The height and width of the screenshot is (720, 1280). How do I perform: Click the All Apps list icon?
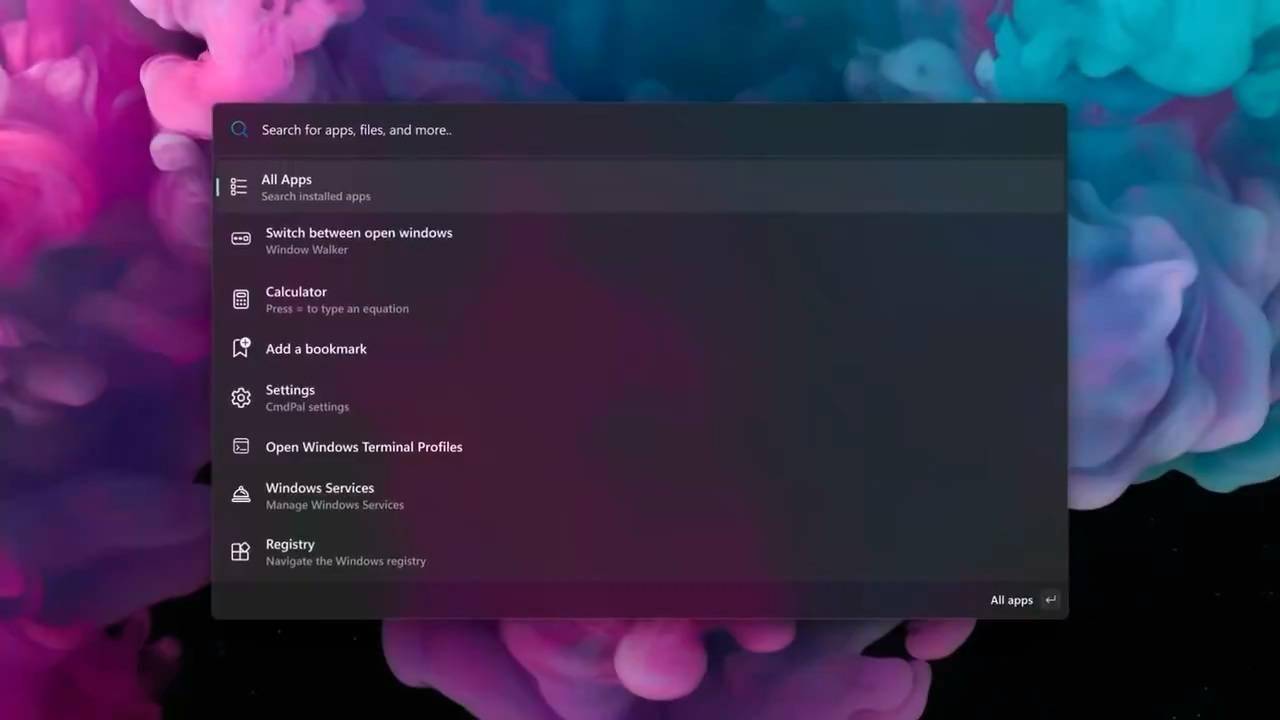coord(238,187)
